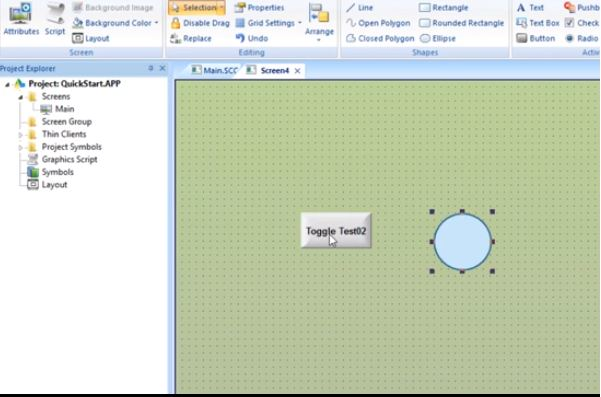This screenshot has height=397, width=601.
Task: Expand Grid Settings dropdown arrow
Action: [x=300, y=23]
